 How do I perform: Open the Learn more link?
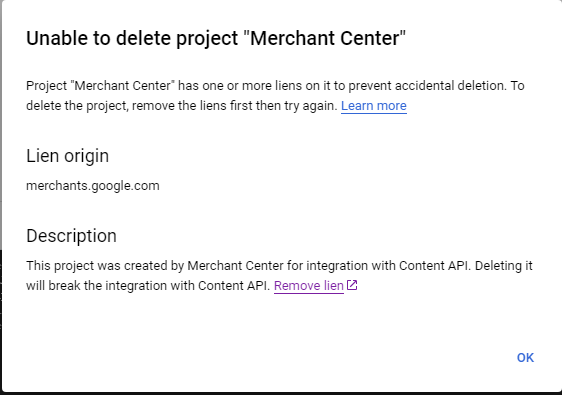point(373,106)
